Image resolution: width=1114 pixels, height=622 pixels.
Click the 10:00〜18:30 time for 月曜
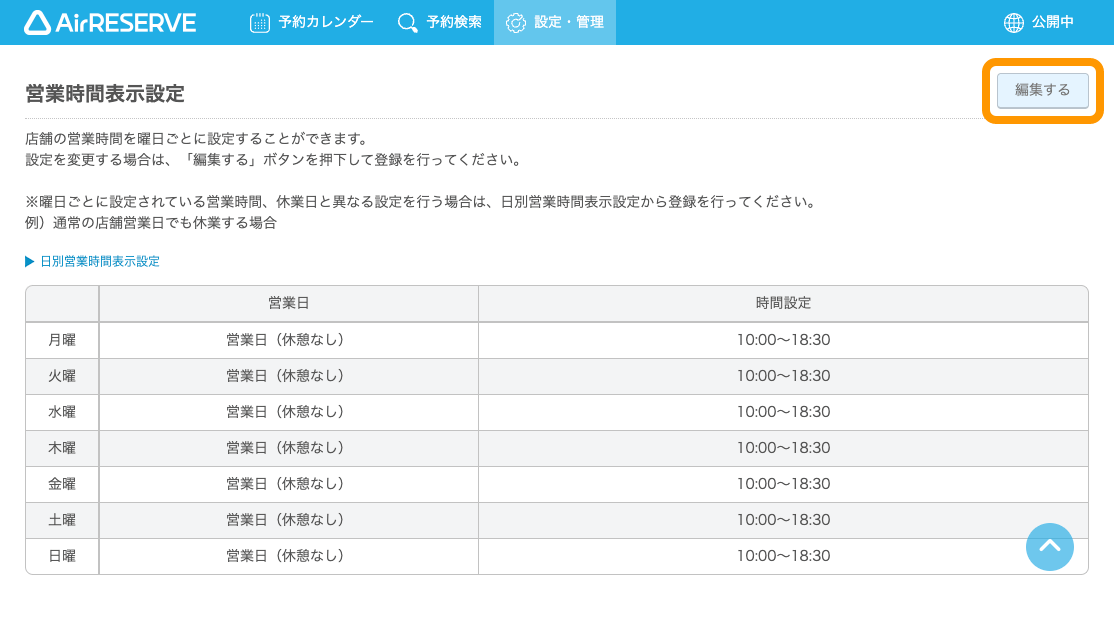[x=783, y=340]
